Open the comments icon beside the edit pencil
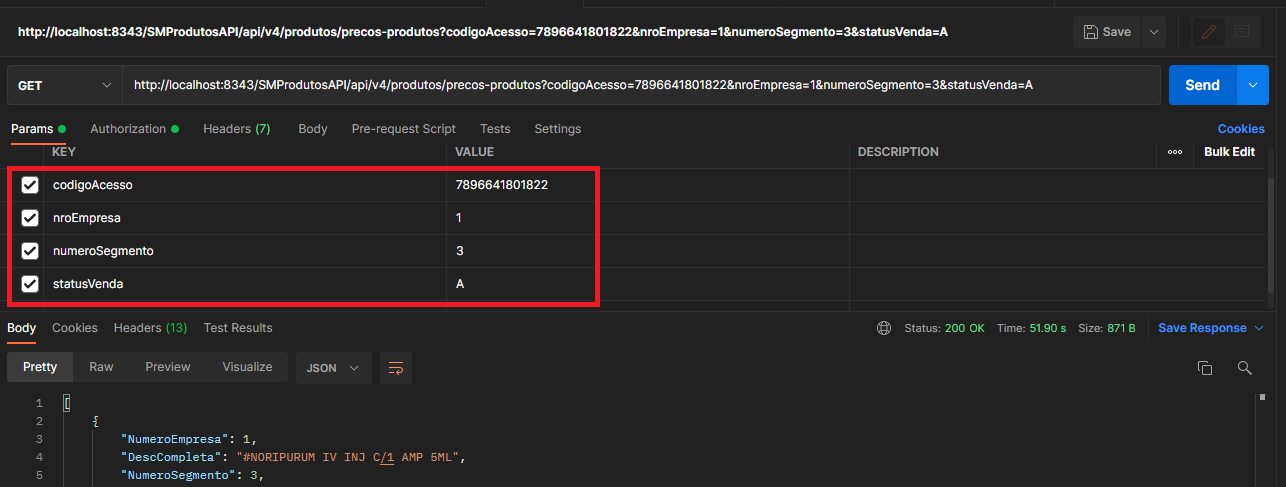The width and height of the screenshot is (1286, 487). pyautogui.click(x=1242, y=32)
